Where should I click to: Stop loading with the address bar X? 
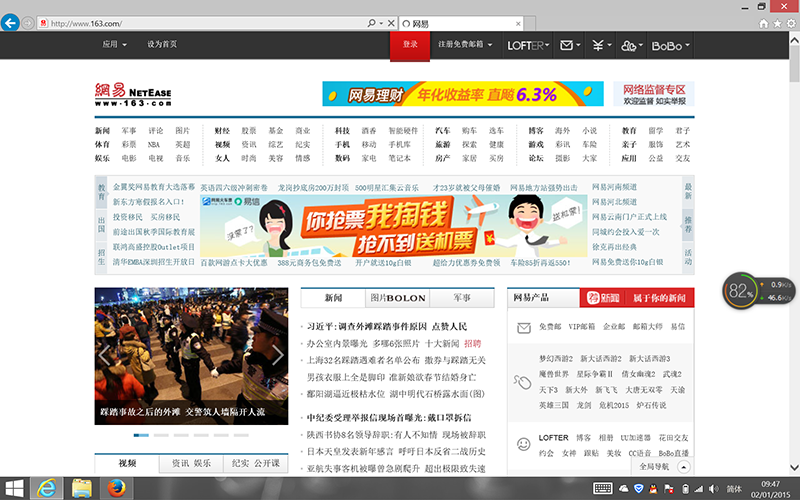(x=391, y=23)
